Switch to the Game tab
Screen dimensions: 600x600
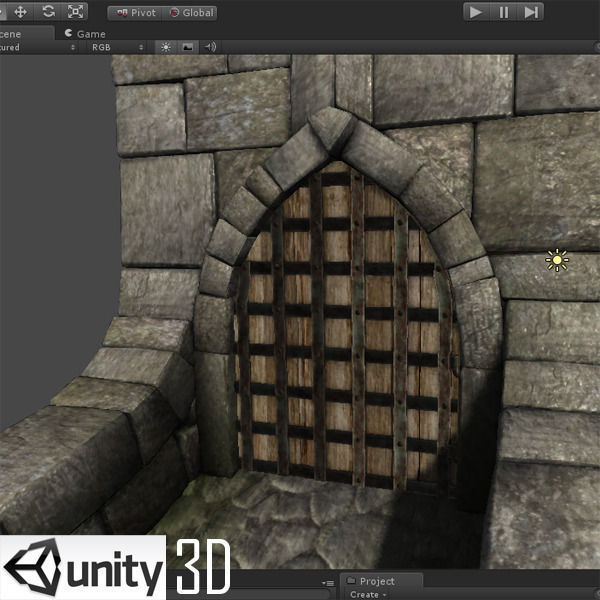tap(85, 34)
